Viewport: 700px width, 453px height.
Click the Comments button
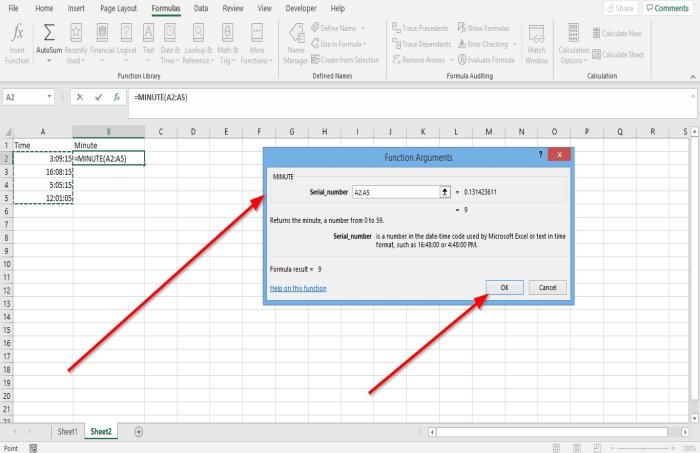click(668, 8)
